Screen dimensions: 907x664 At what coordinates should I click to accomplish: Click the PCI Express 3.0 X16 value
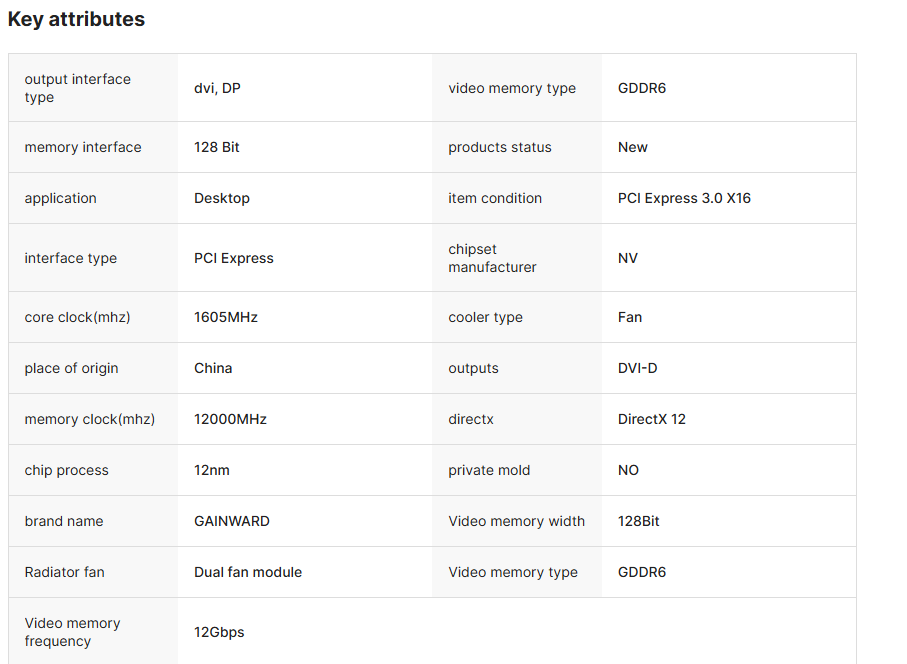point(683,198)
